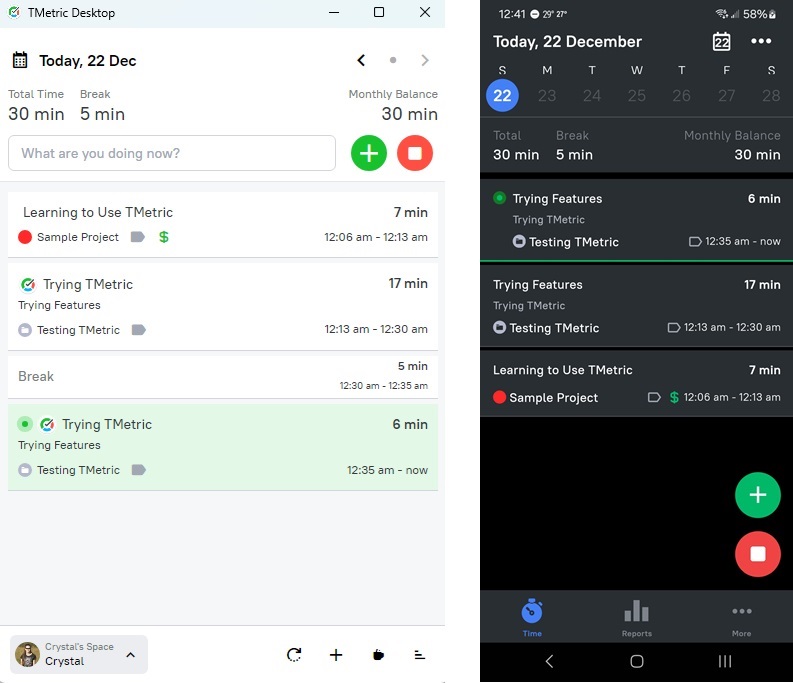Screen dimensions: 793x683
Task: Click the tag icon on the running Desktop entry
Action: pos(139,470)
